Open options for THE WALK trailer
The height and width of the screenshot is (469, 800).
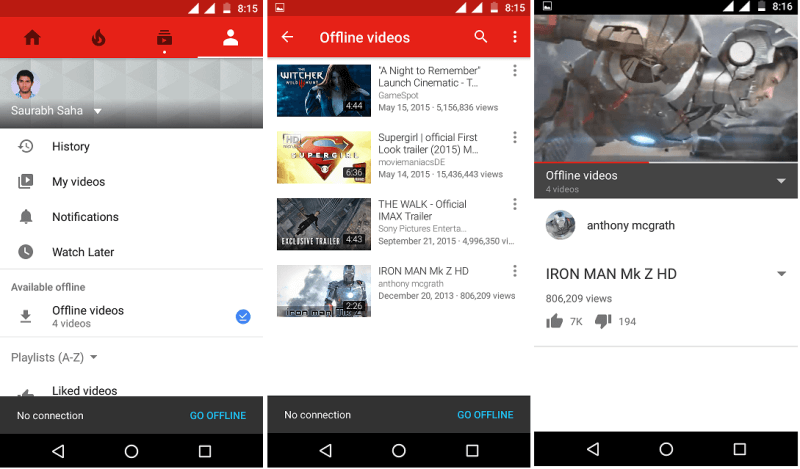point(515,204)
